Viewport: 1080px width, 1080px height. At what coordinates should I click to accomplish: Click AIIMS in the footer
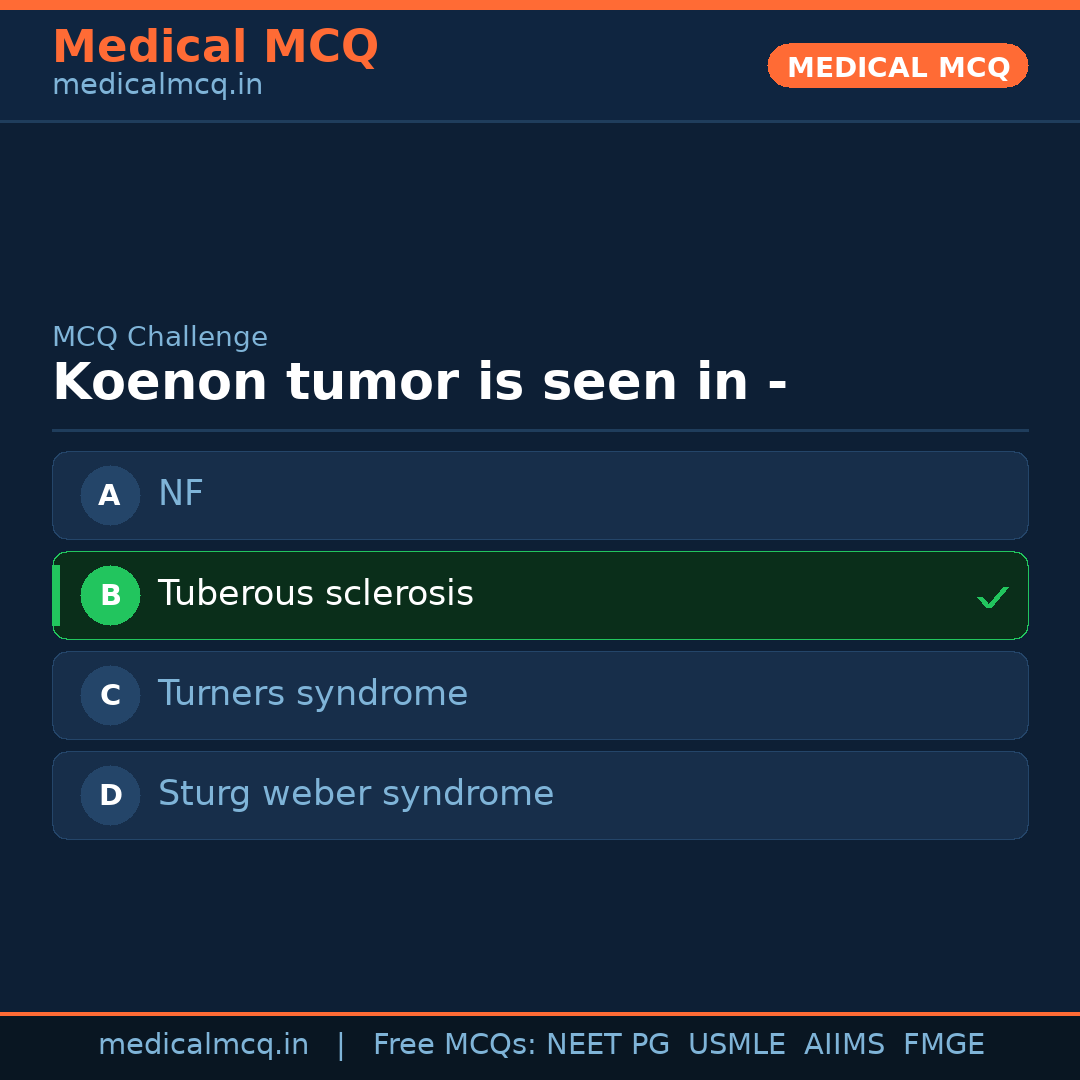coord(844,1045)
